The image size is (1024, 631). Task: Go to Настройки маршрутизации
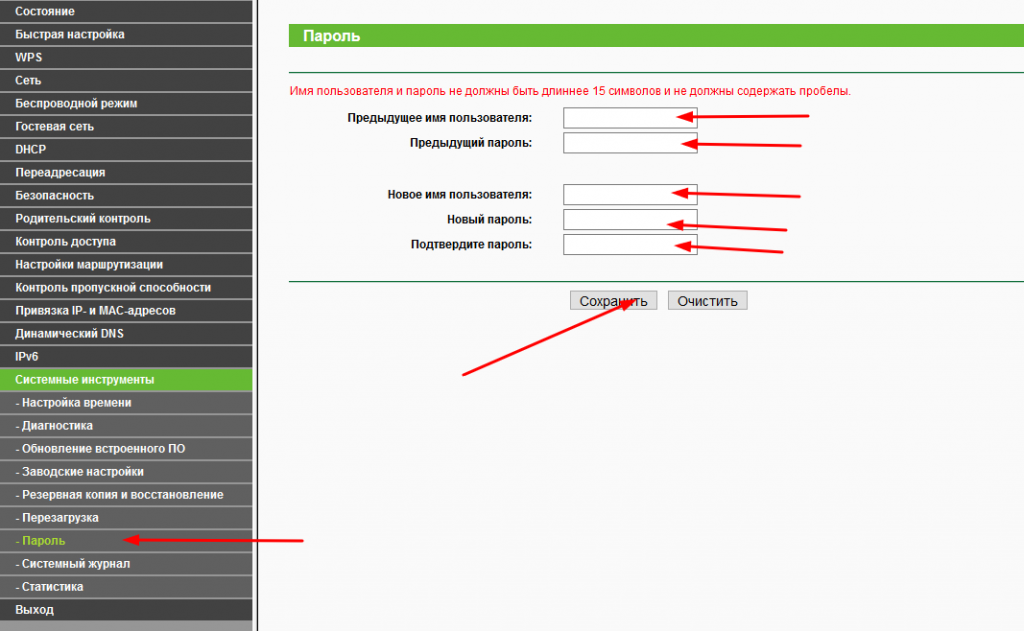coord(126,265)
